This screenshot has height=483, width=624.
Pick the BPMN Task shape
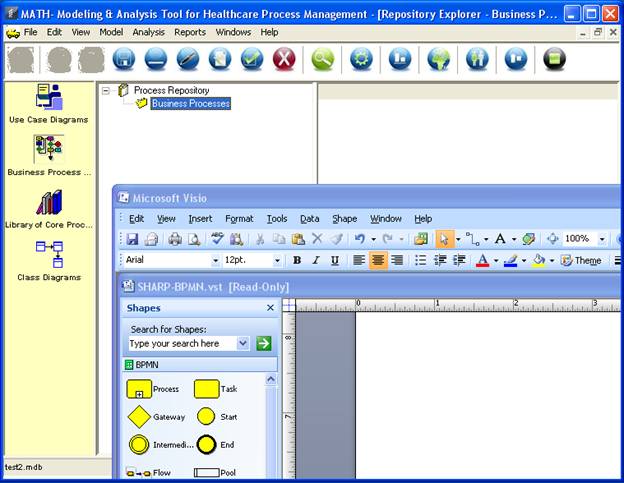206,389
